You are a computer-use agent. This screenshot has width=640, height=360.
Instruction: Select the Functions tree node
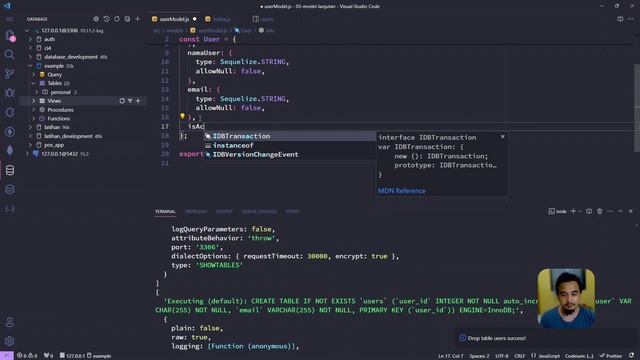pyautogui.click(x=58, y=118)
